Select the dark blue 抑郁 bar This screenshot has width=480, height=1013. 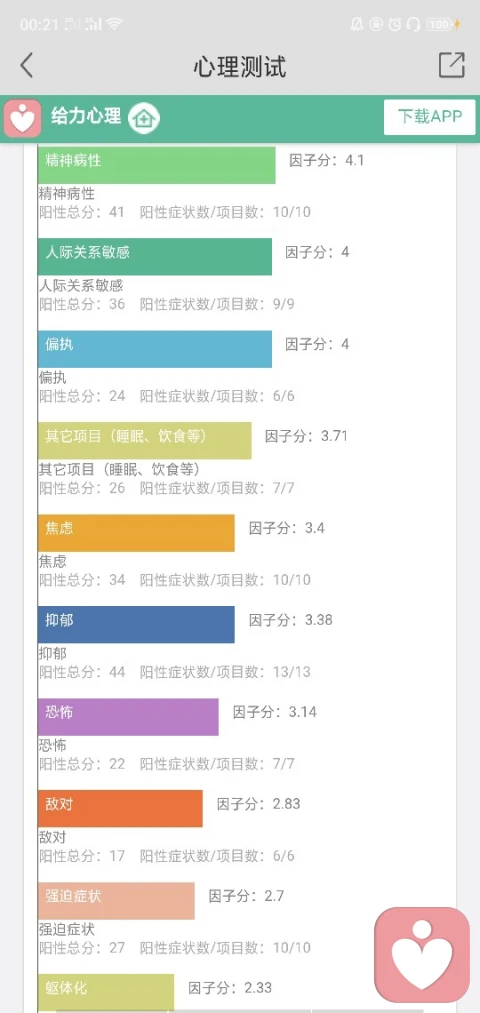point(136,625)
